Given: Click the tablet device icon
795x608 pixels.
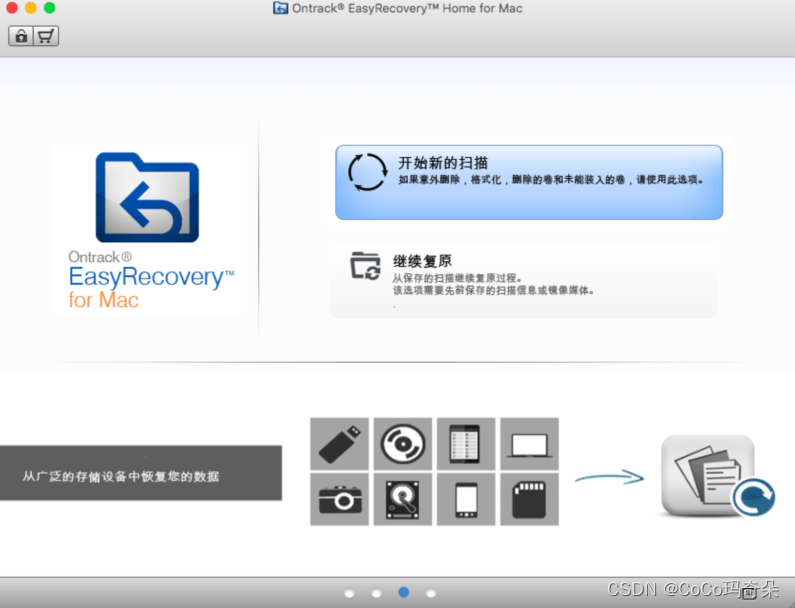Looking at the screenshot, I should 465,444.
